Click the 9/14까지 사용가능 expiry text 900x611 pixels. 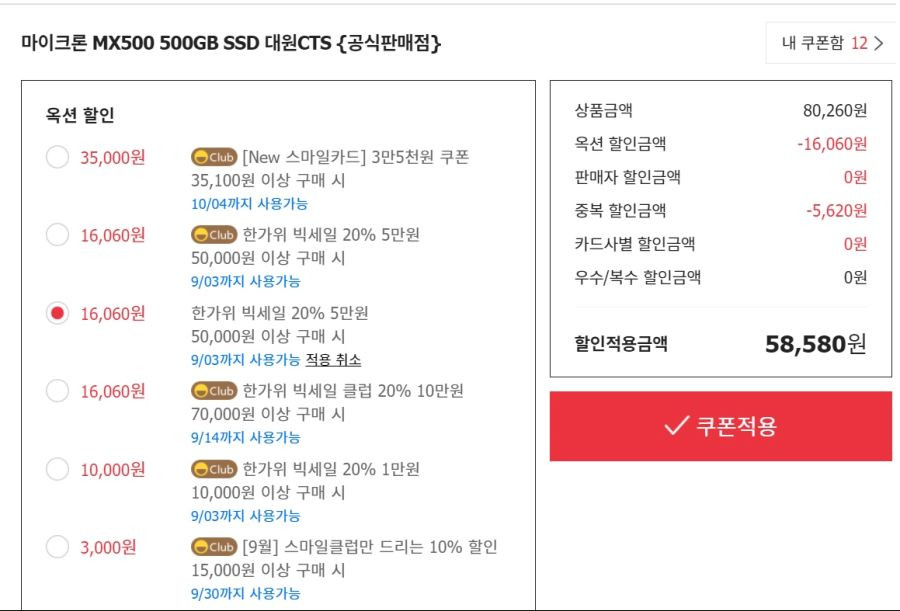(x=246, y=438)
